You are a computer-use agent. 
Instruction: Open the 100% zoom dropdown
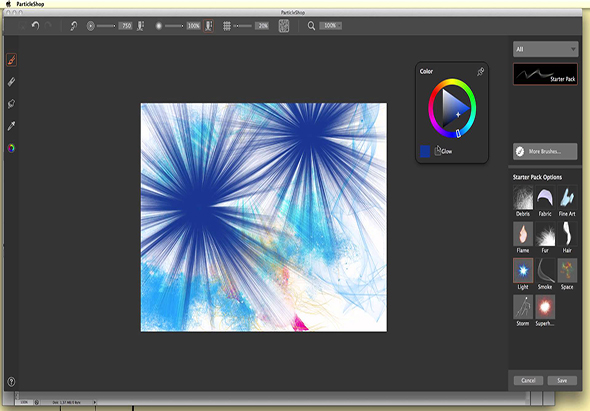pyautogui.click(x=330, y=26)
